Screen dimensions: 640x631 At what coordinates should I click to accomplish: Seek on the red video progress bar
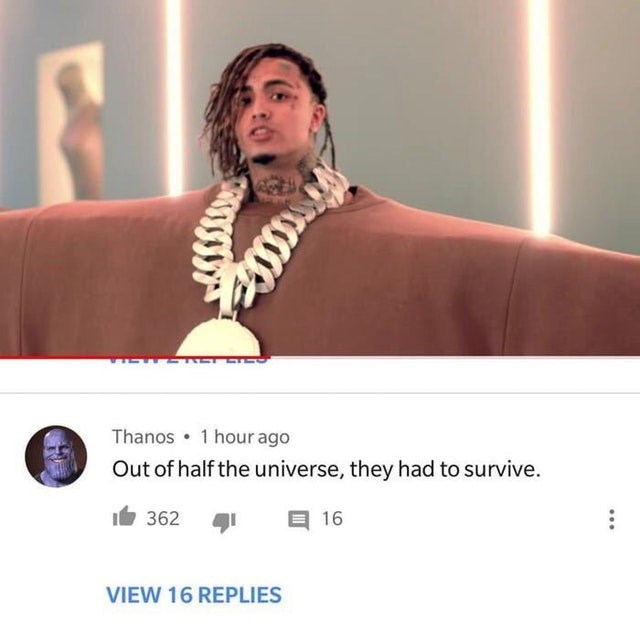tap(135, 357)
